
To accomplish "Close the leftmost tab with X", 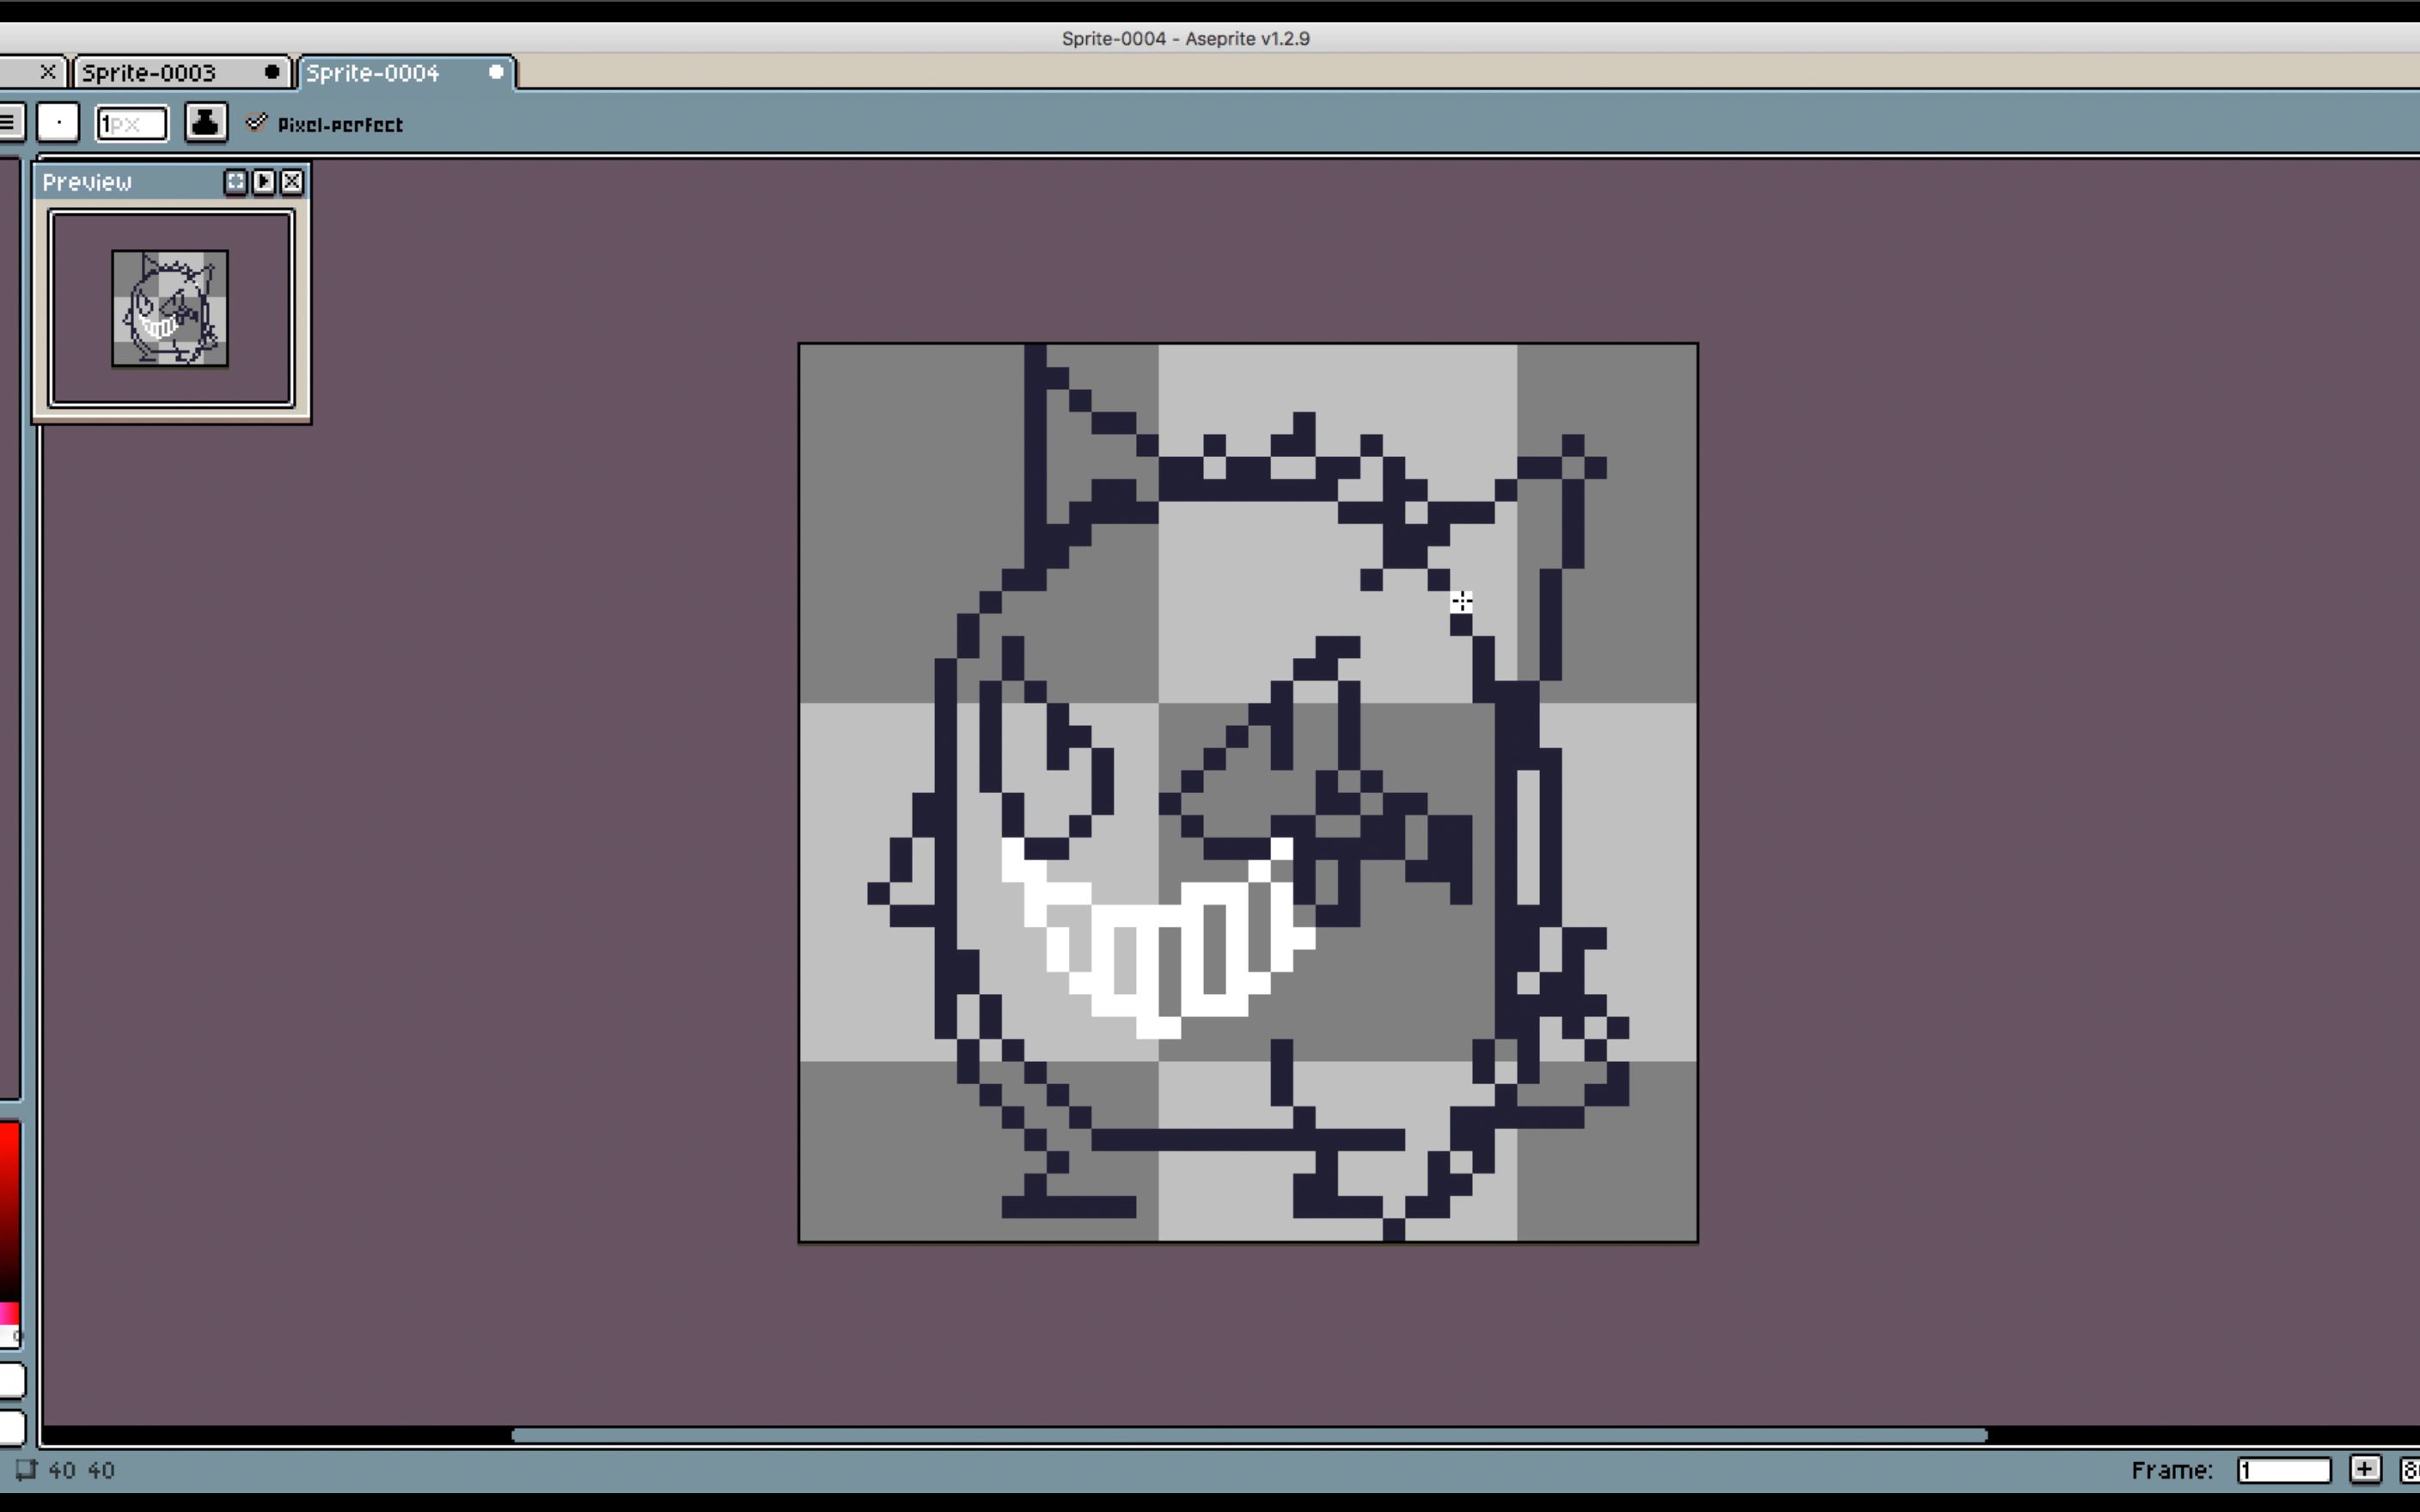I will [x=47, y=72].
